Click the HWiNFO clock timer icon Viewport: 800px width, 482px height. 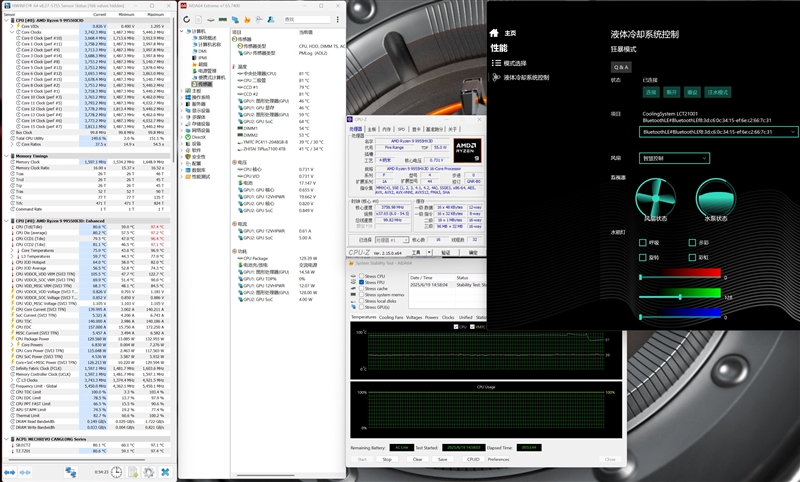(117, 471)
